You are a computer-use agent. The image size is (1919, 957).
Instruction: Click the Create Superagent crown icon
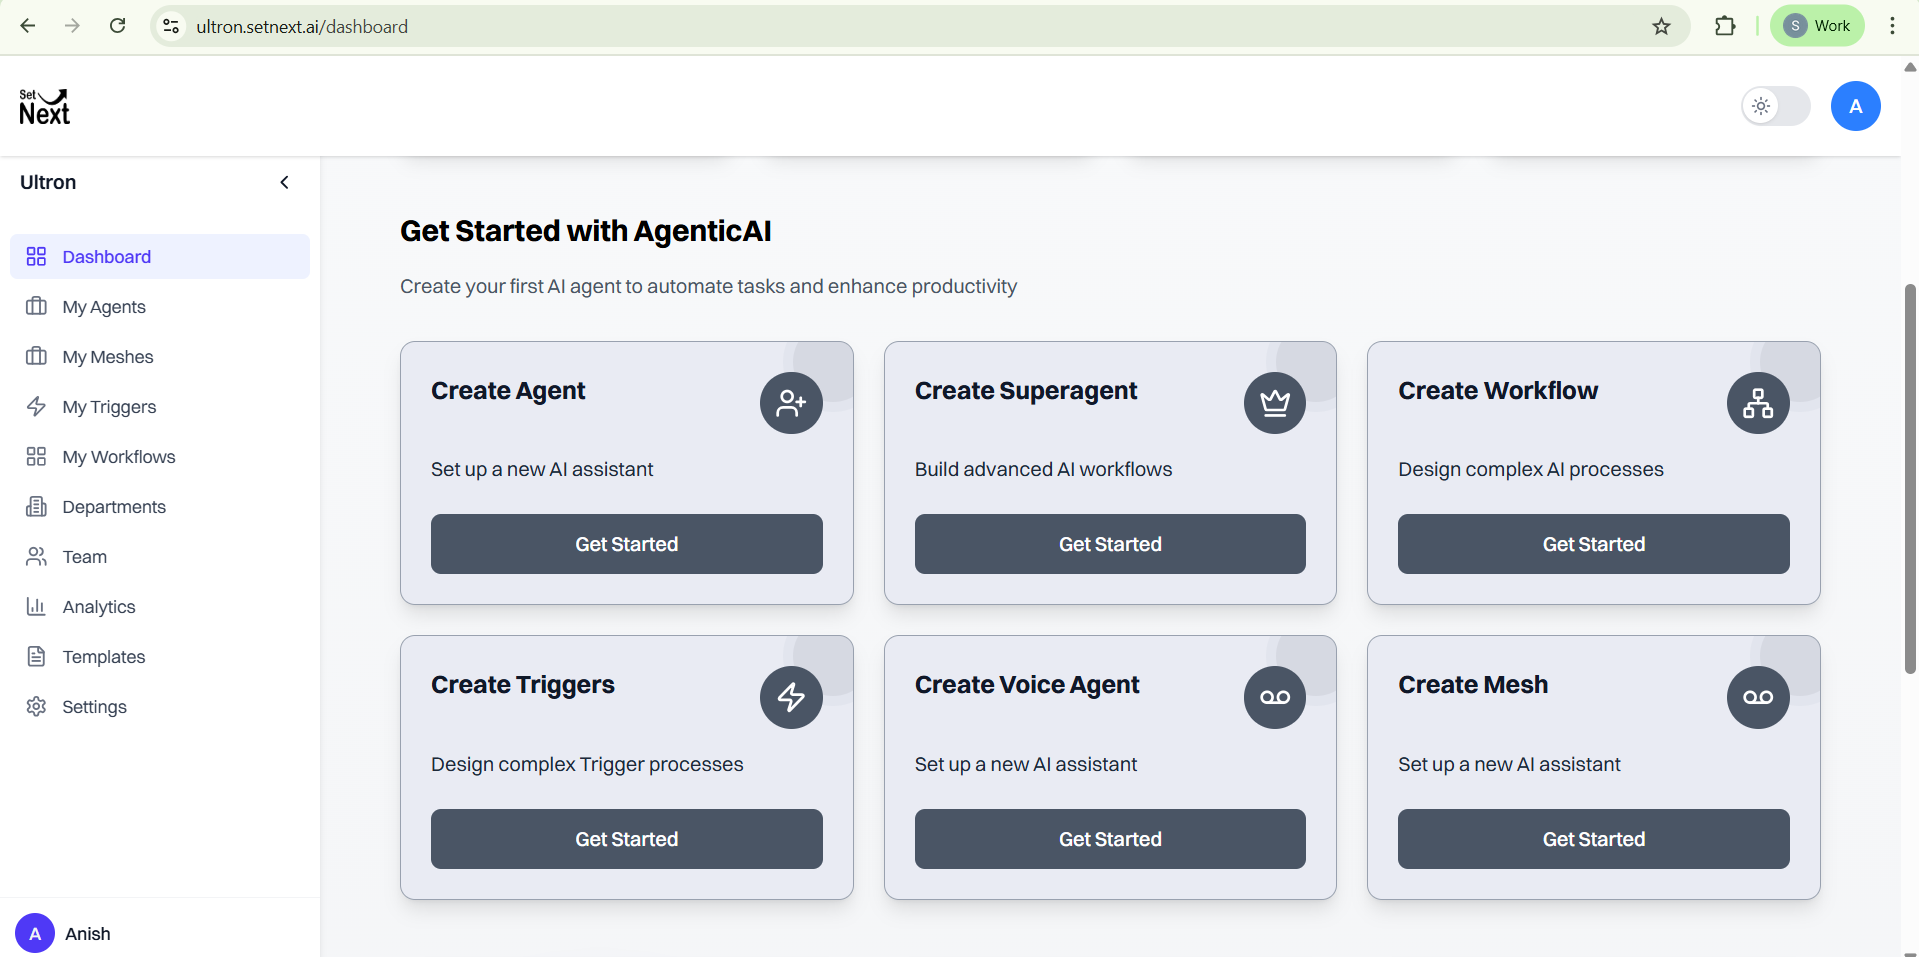click(1275, 403)
